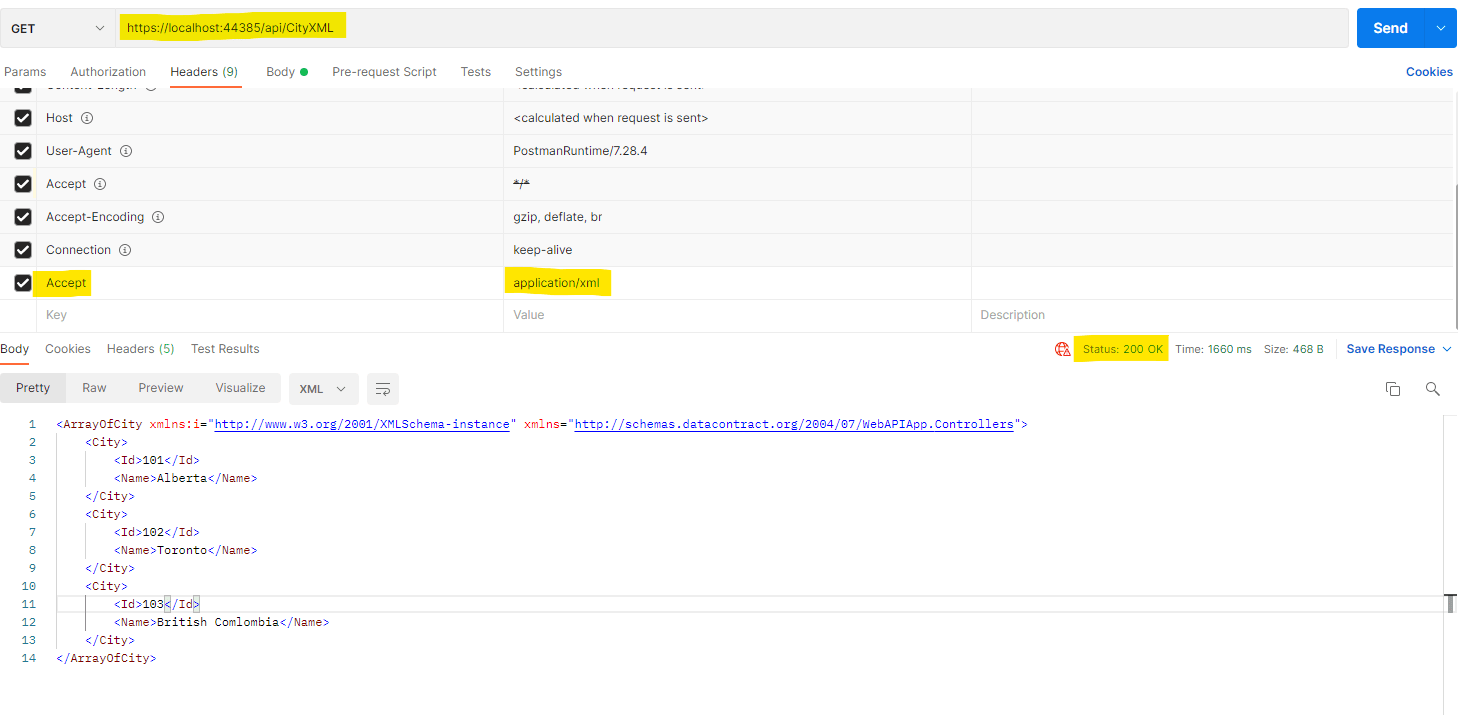The image size is (1458, 715).
Task: Toggle the wrap lines icon
Action: point(383,388)
